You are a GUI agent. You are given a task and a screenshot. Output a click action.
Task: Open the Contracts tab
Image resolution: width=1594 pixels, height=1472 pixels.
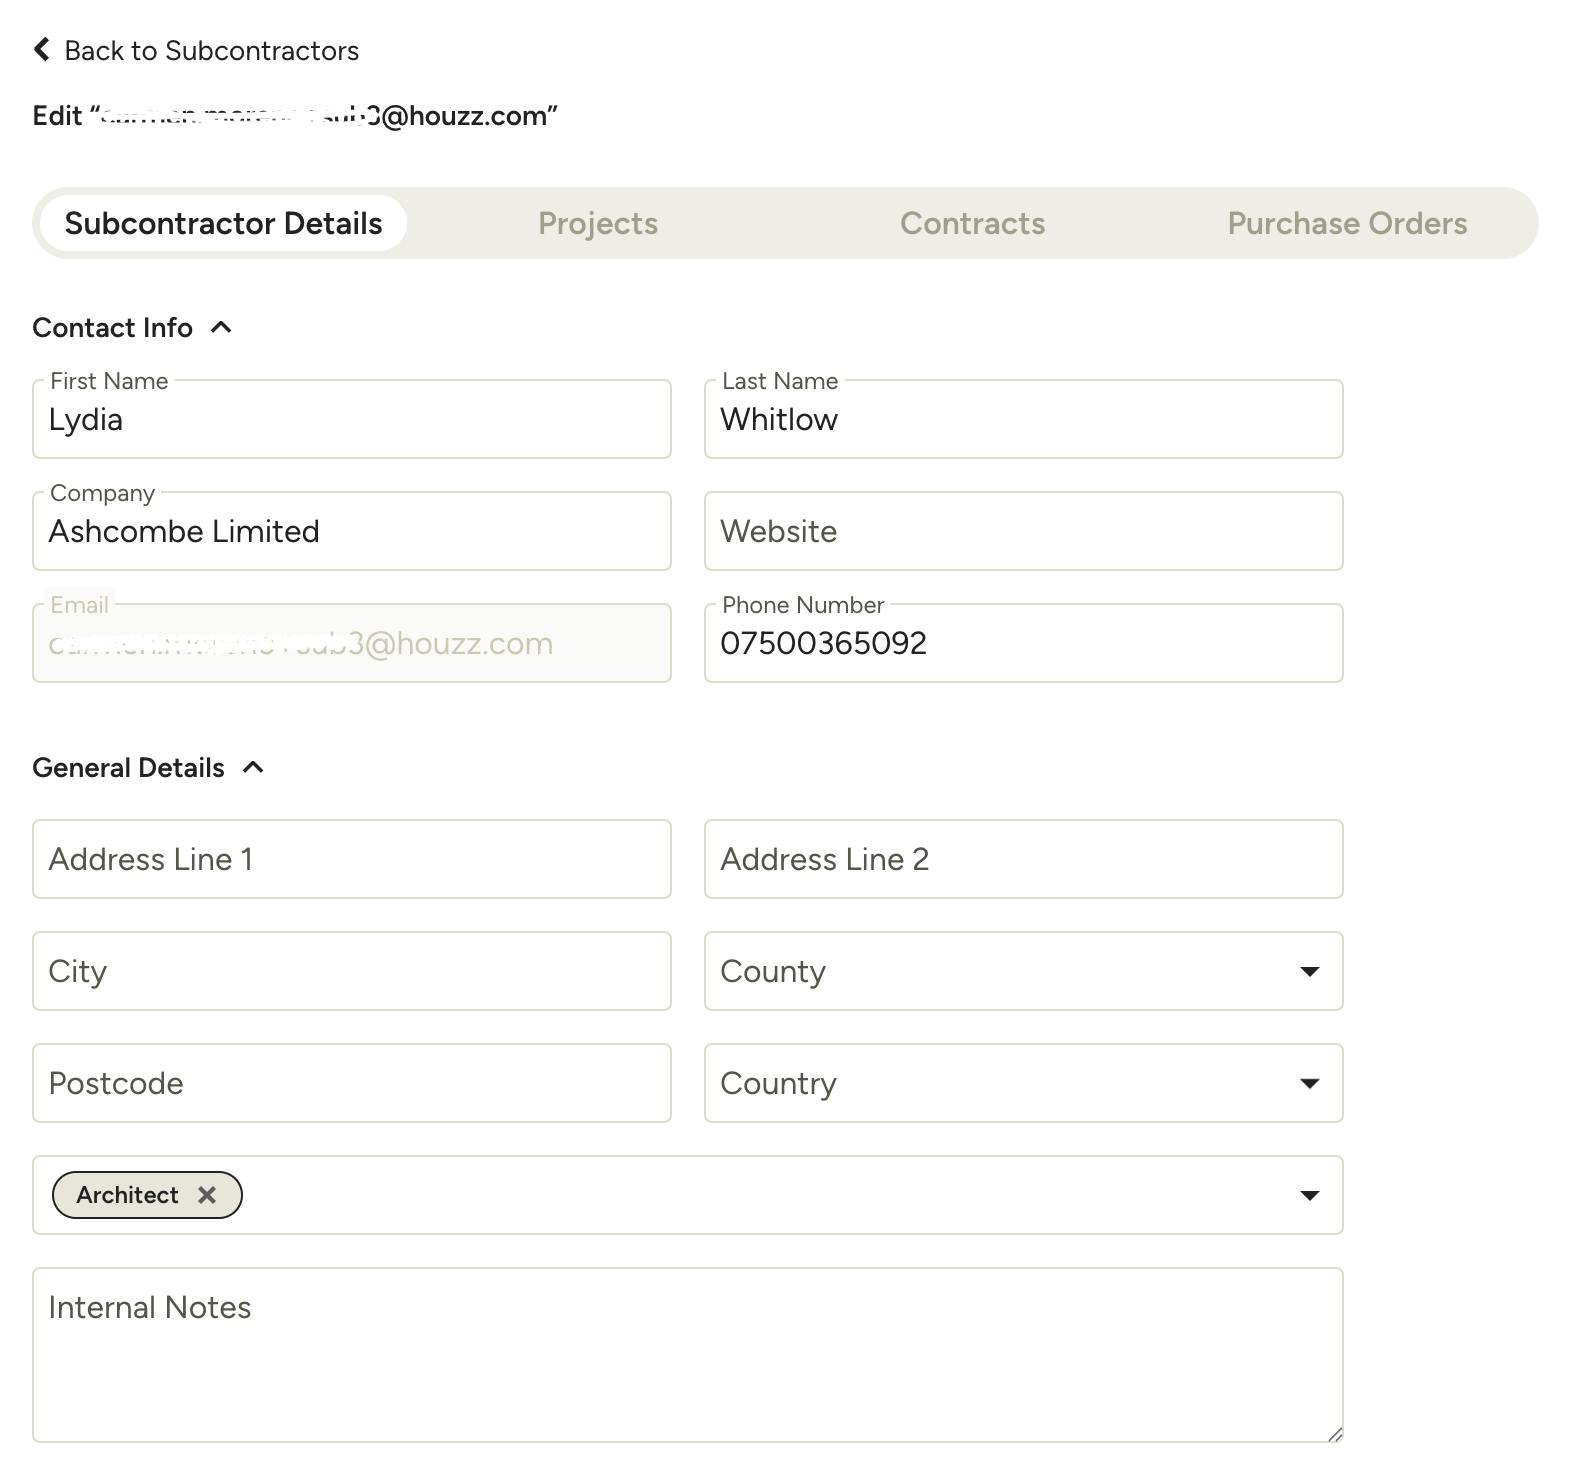972,223
